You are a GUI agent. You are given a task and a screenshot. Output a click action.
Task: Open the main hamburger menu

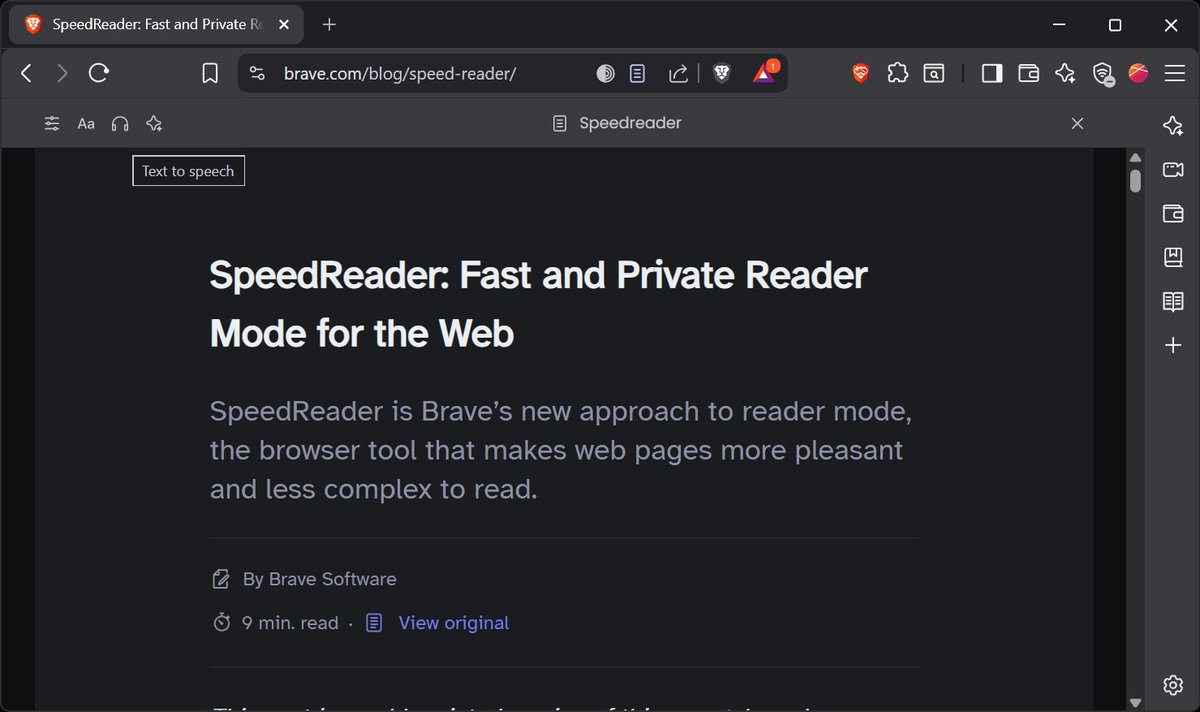pyautogui.click(x=1173, y=72)
